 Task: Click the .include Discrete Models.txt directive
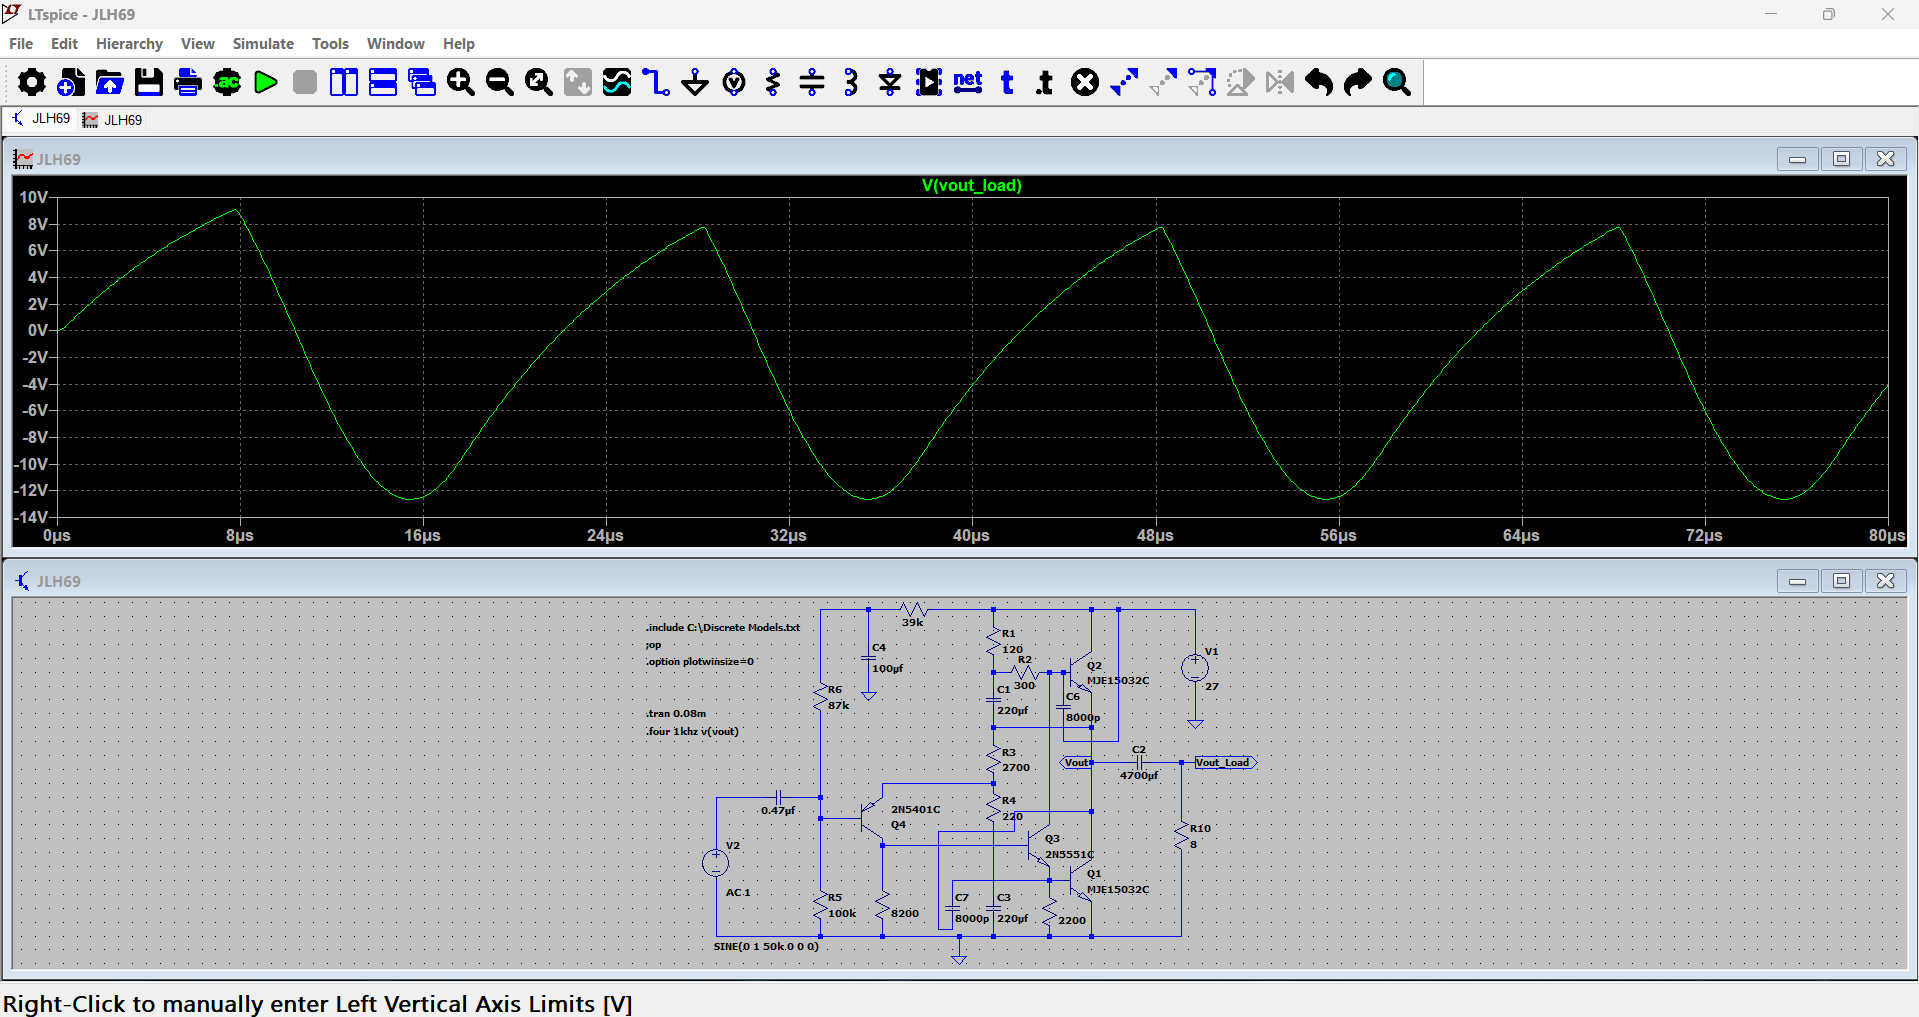723,628
